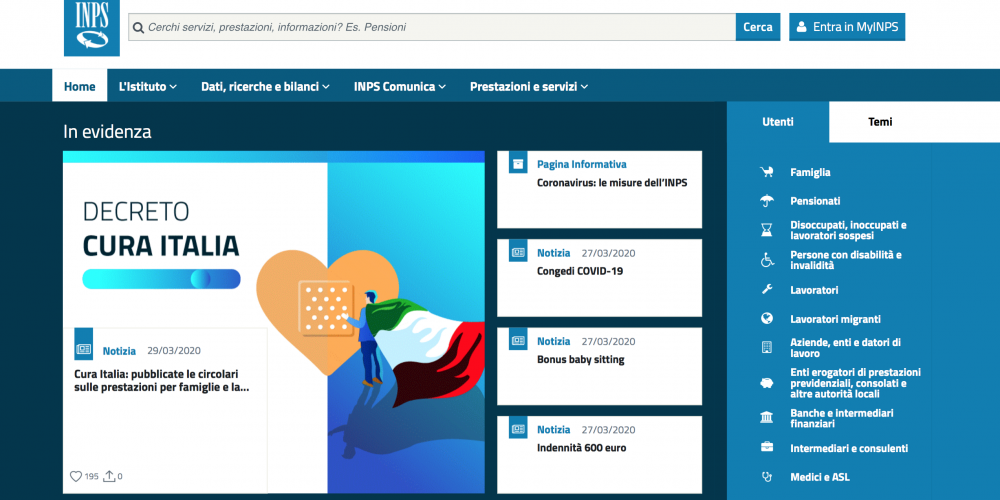Click the gradient slider bar under CURA ITALIA

(x=161, y=279)
